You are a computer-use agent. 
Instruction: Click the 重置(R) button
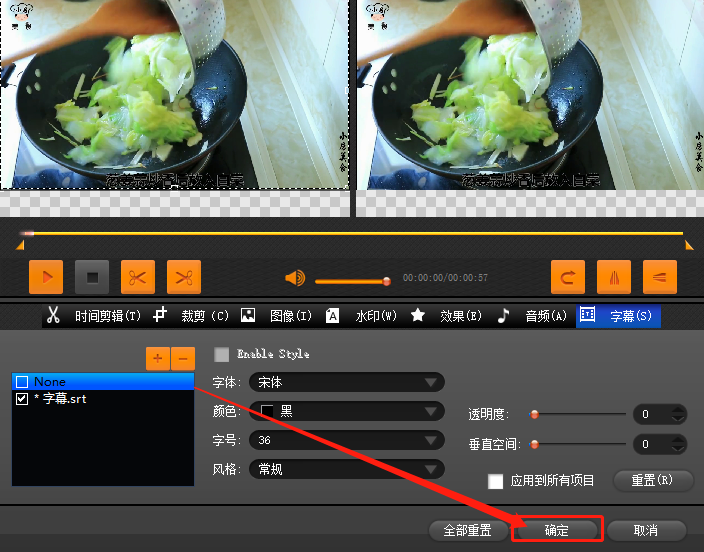652,481
